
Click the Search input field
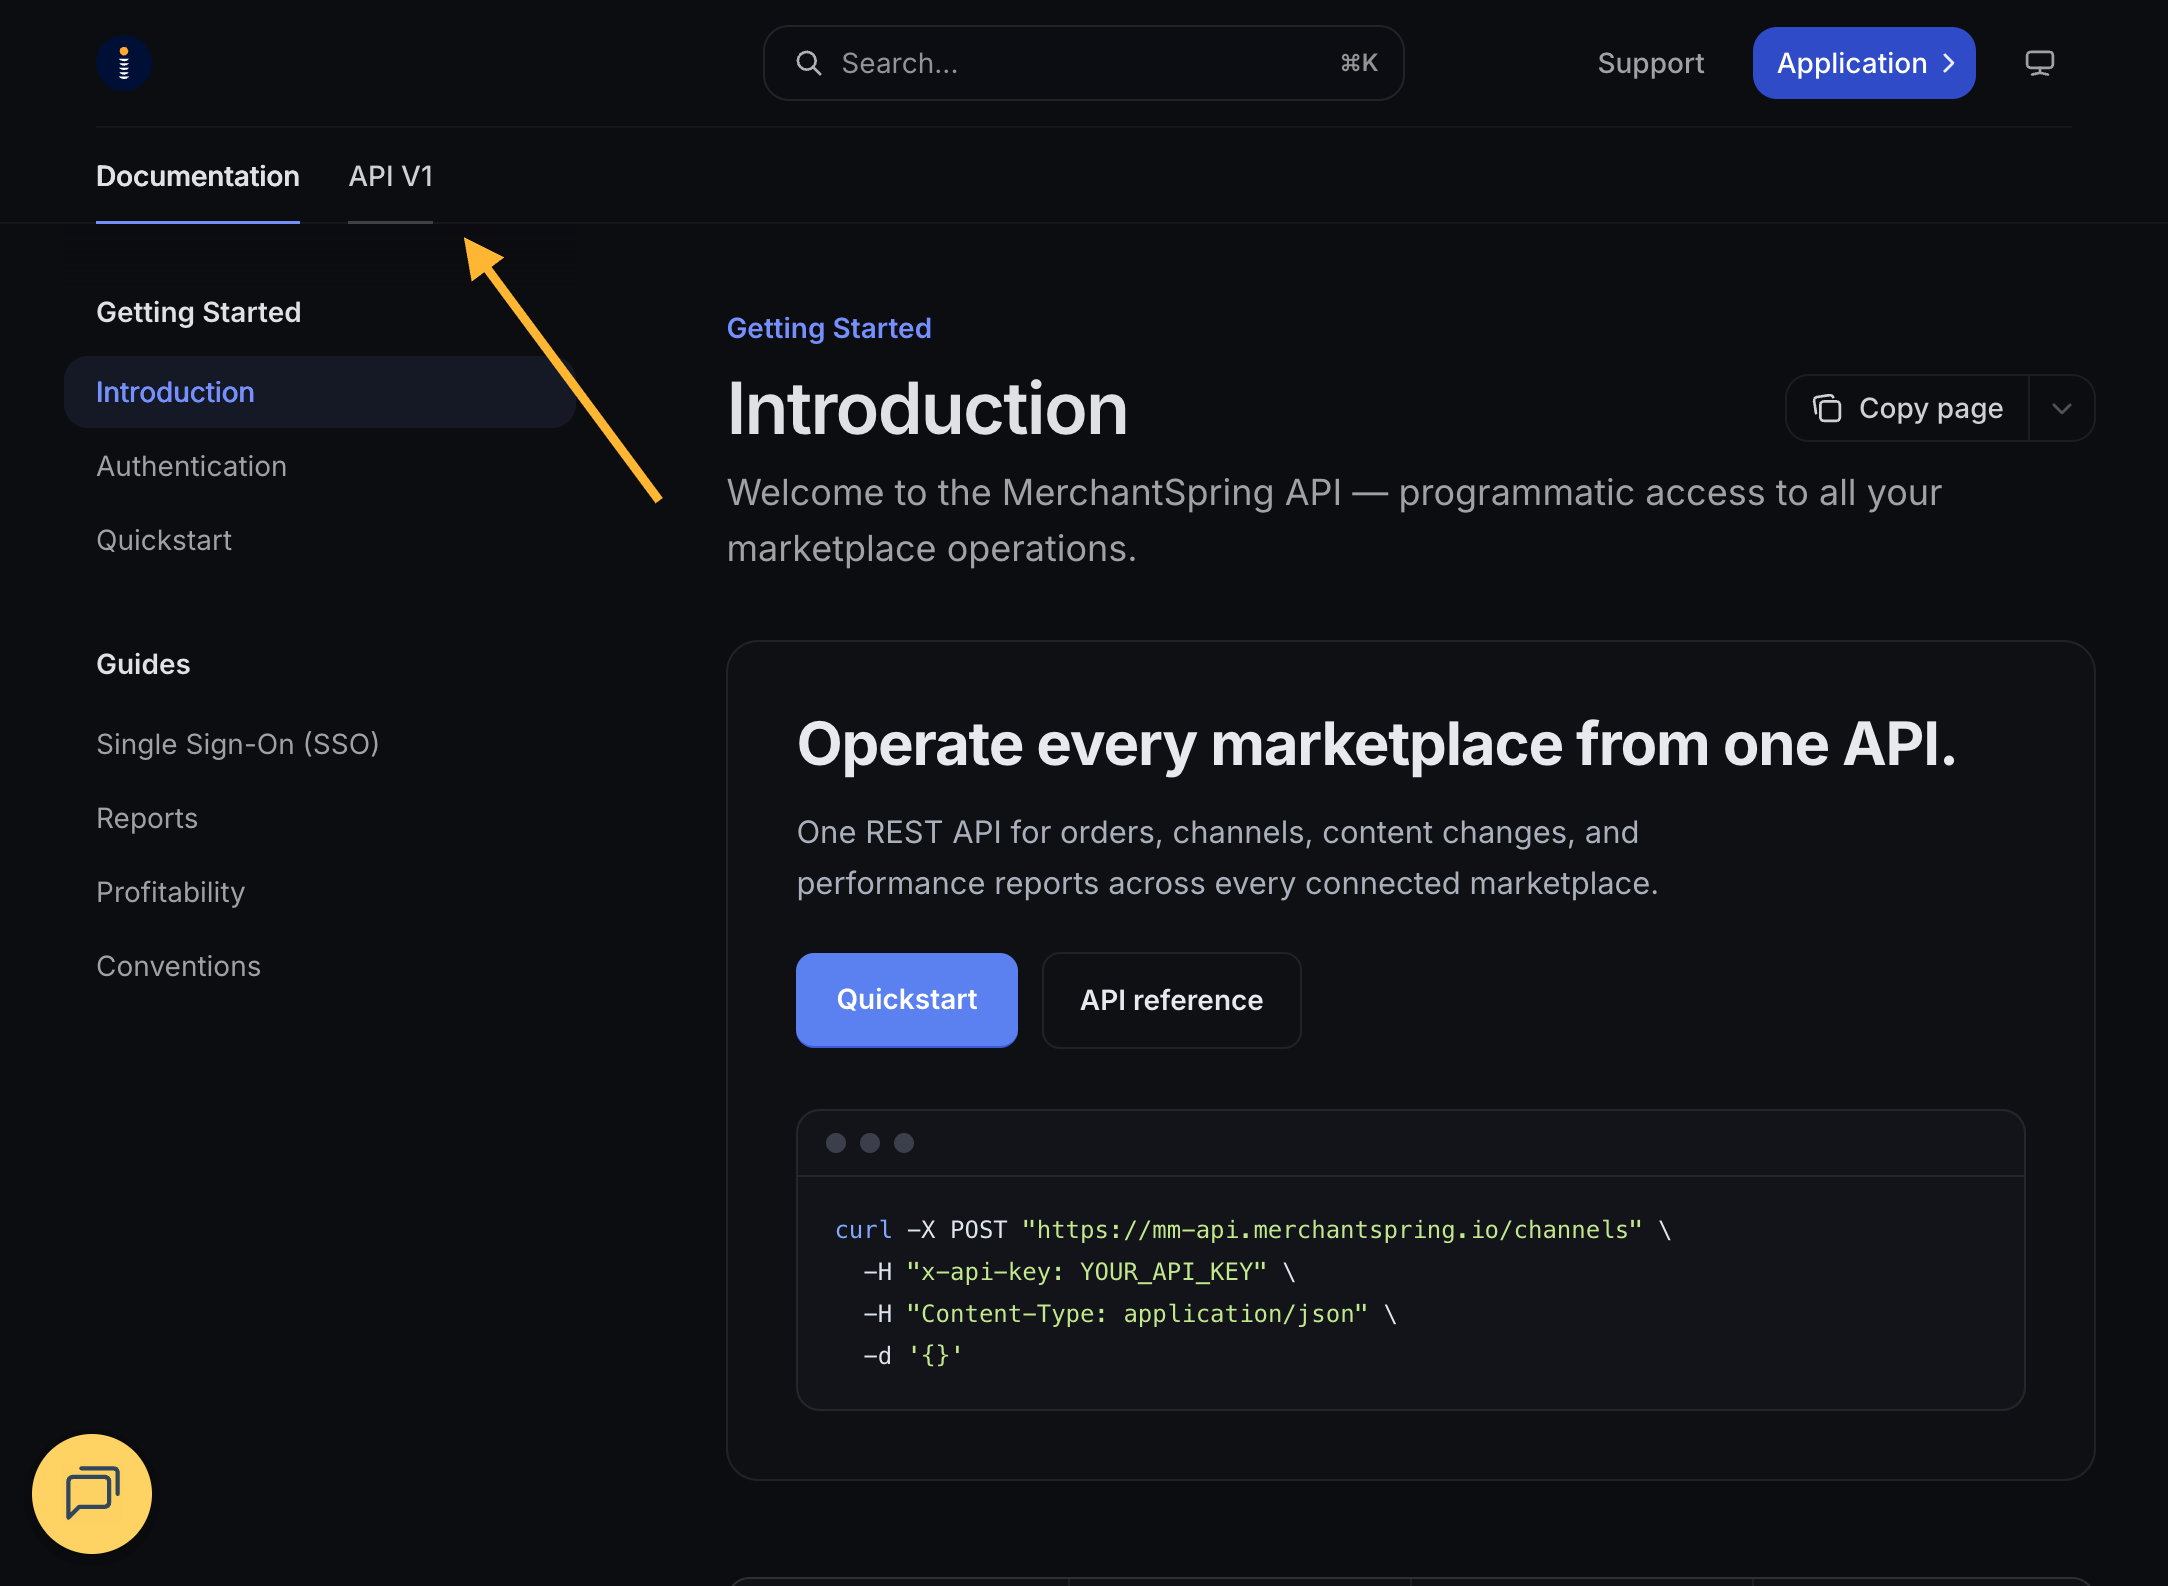1083,63
